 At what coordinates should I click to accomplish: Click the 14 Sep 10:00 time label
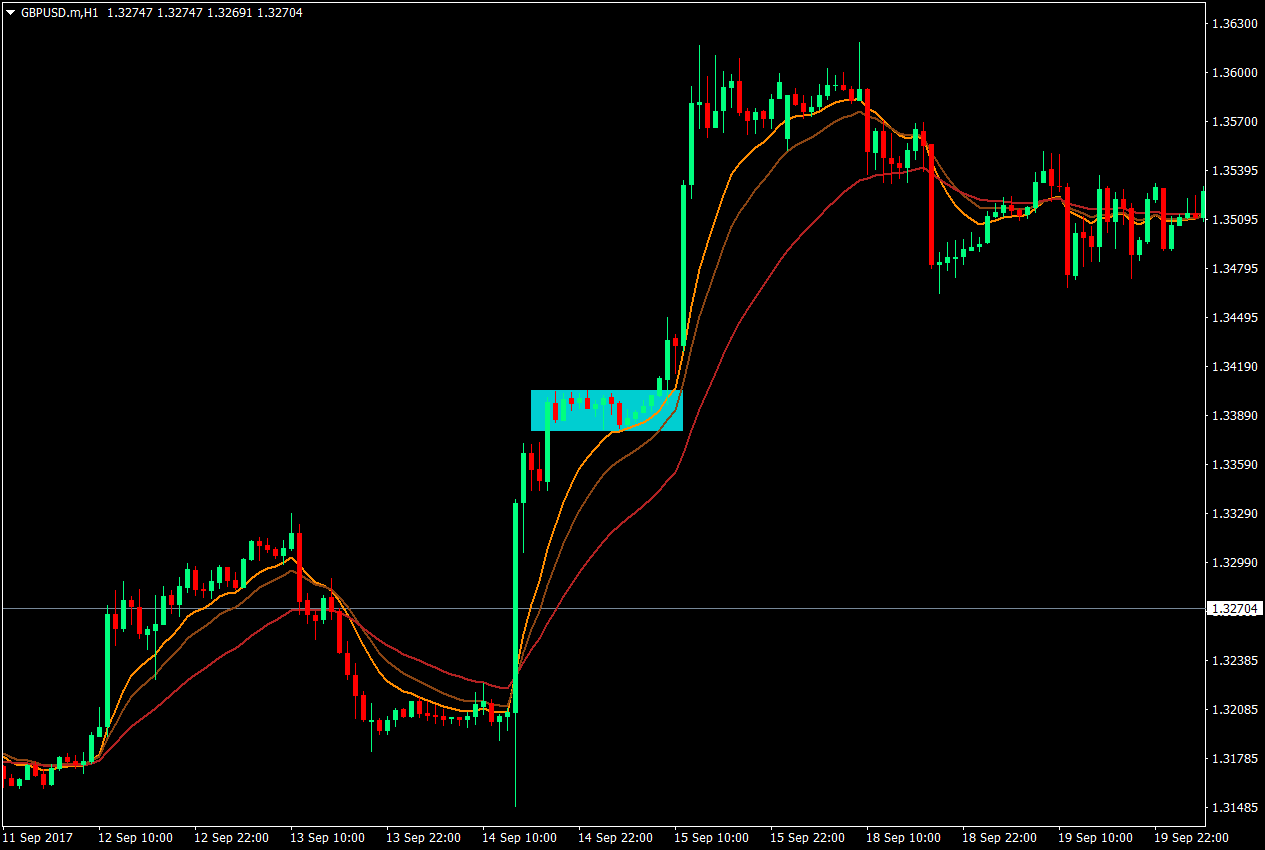(519, 837)
